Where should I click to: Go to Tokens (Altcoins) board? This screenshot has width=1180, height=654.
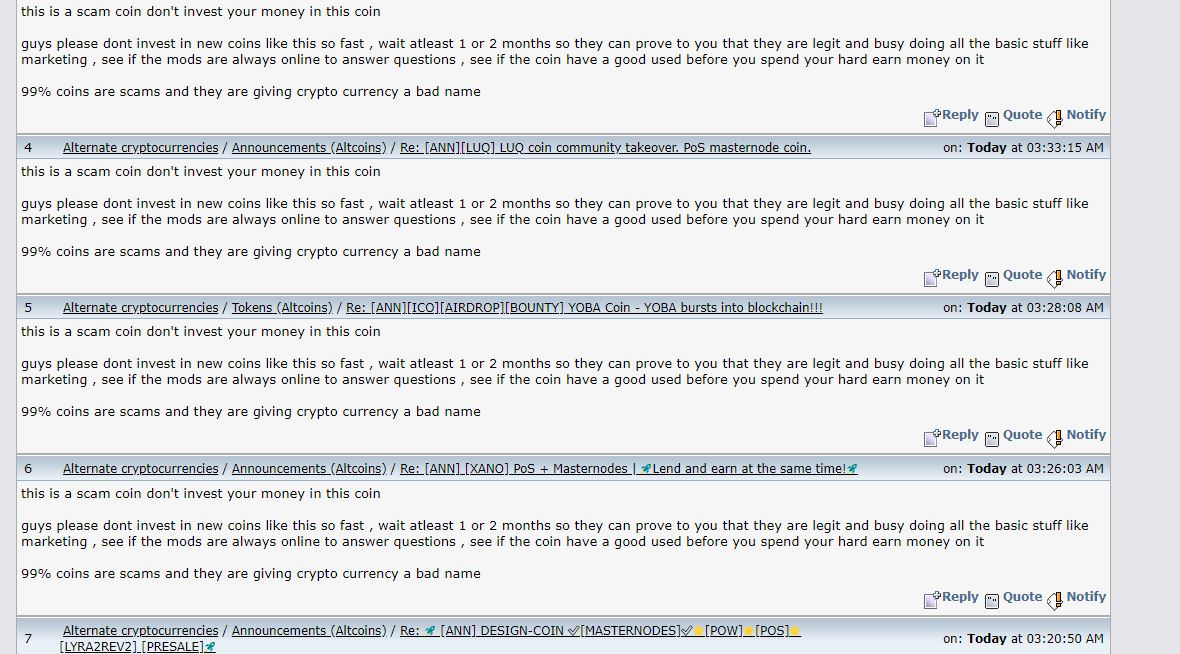pos(281,308)
